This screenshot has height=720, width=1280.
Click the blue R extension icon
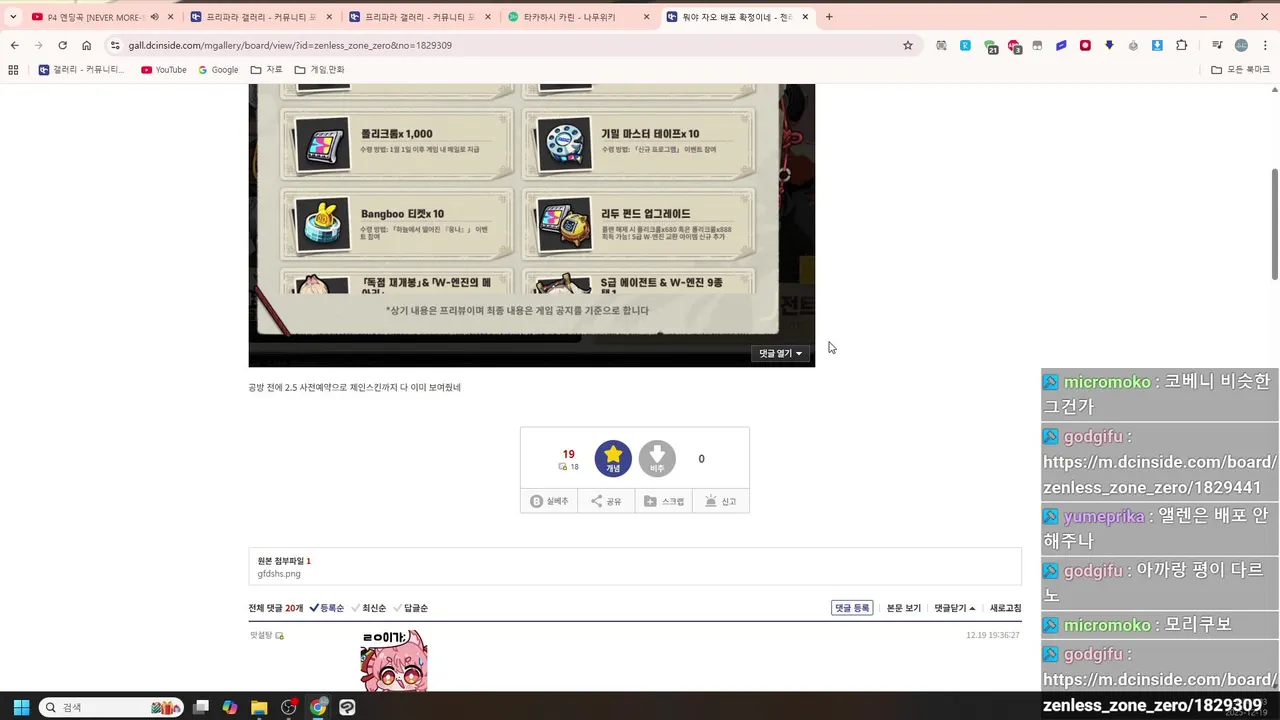(x=965, y=45)
